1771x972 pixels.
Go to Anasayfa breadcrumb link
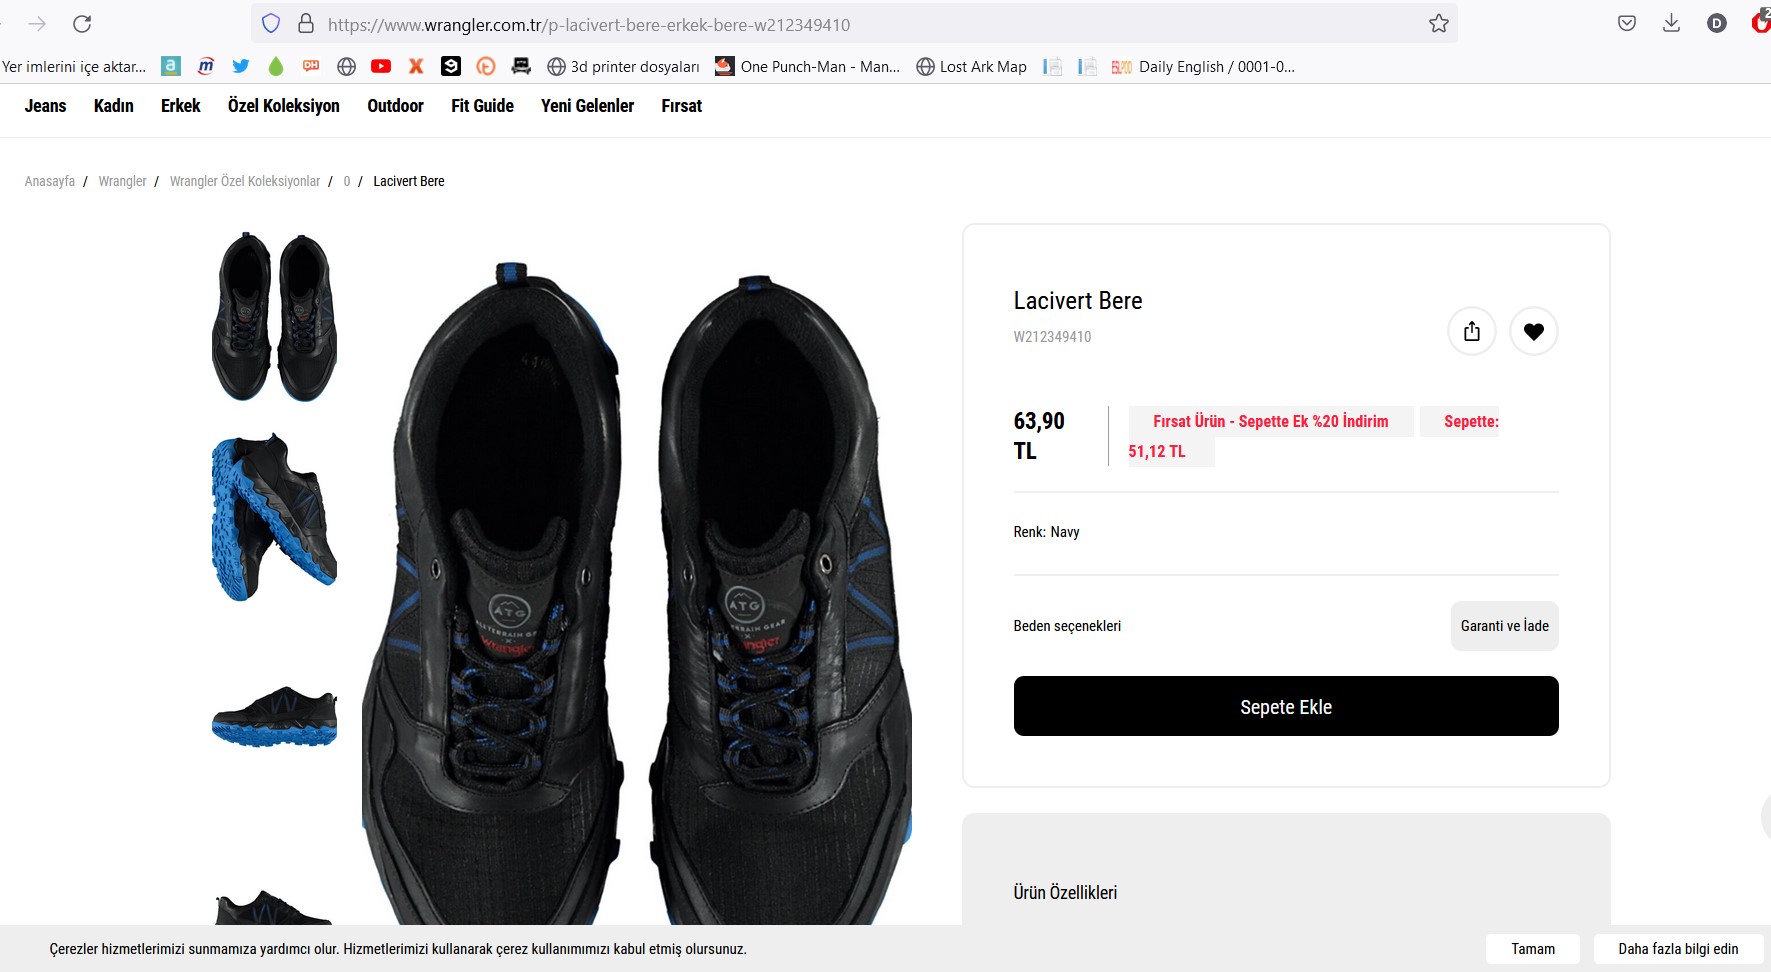pyautogui.click(x=50, y=181)
